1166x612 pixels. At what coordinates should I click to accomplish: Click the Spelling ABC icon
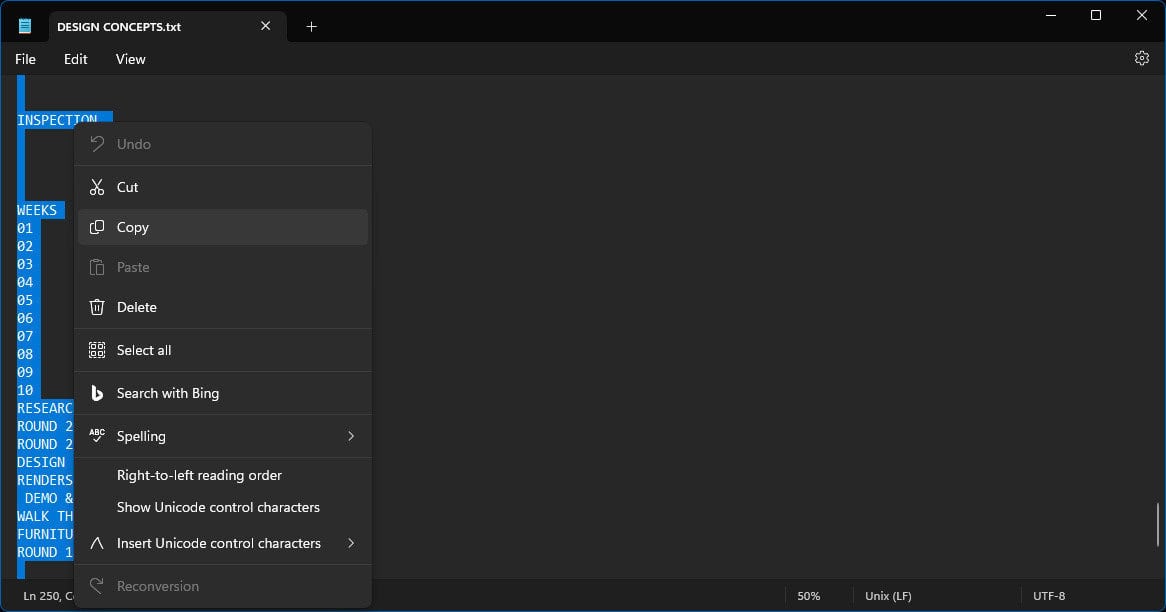[97, 436]
